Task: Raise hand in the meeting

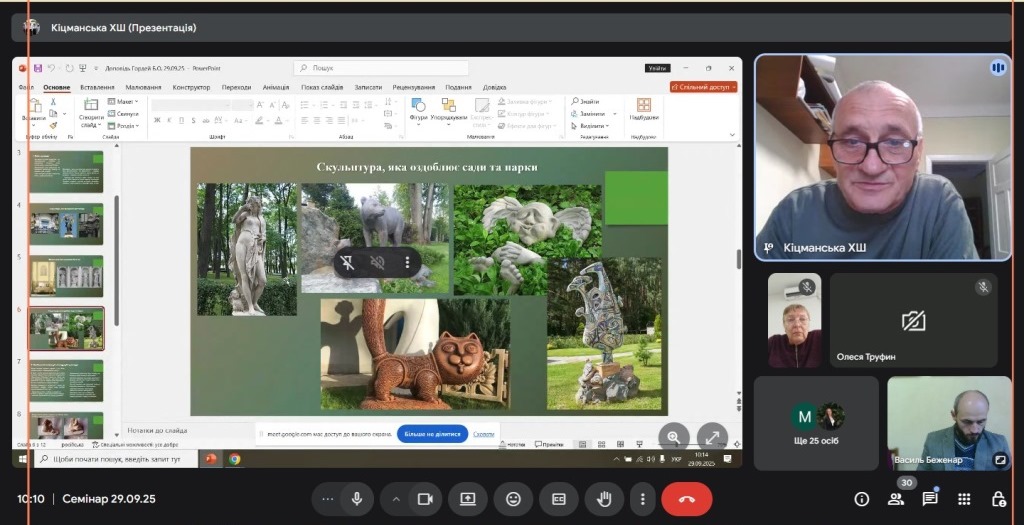Action: click(604, 499)
